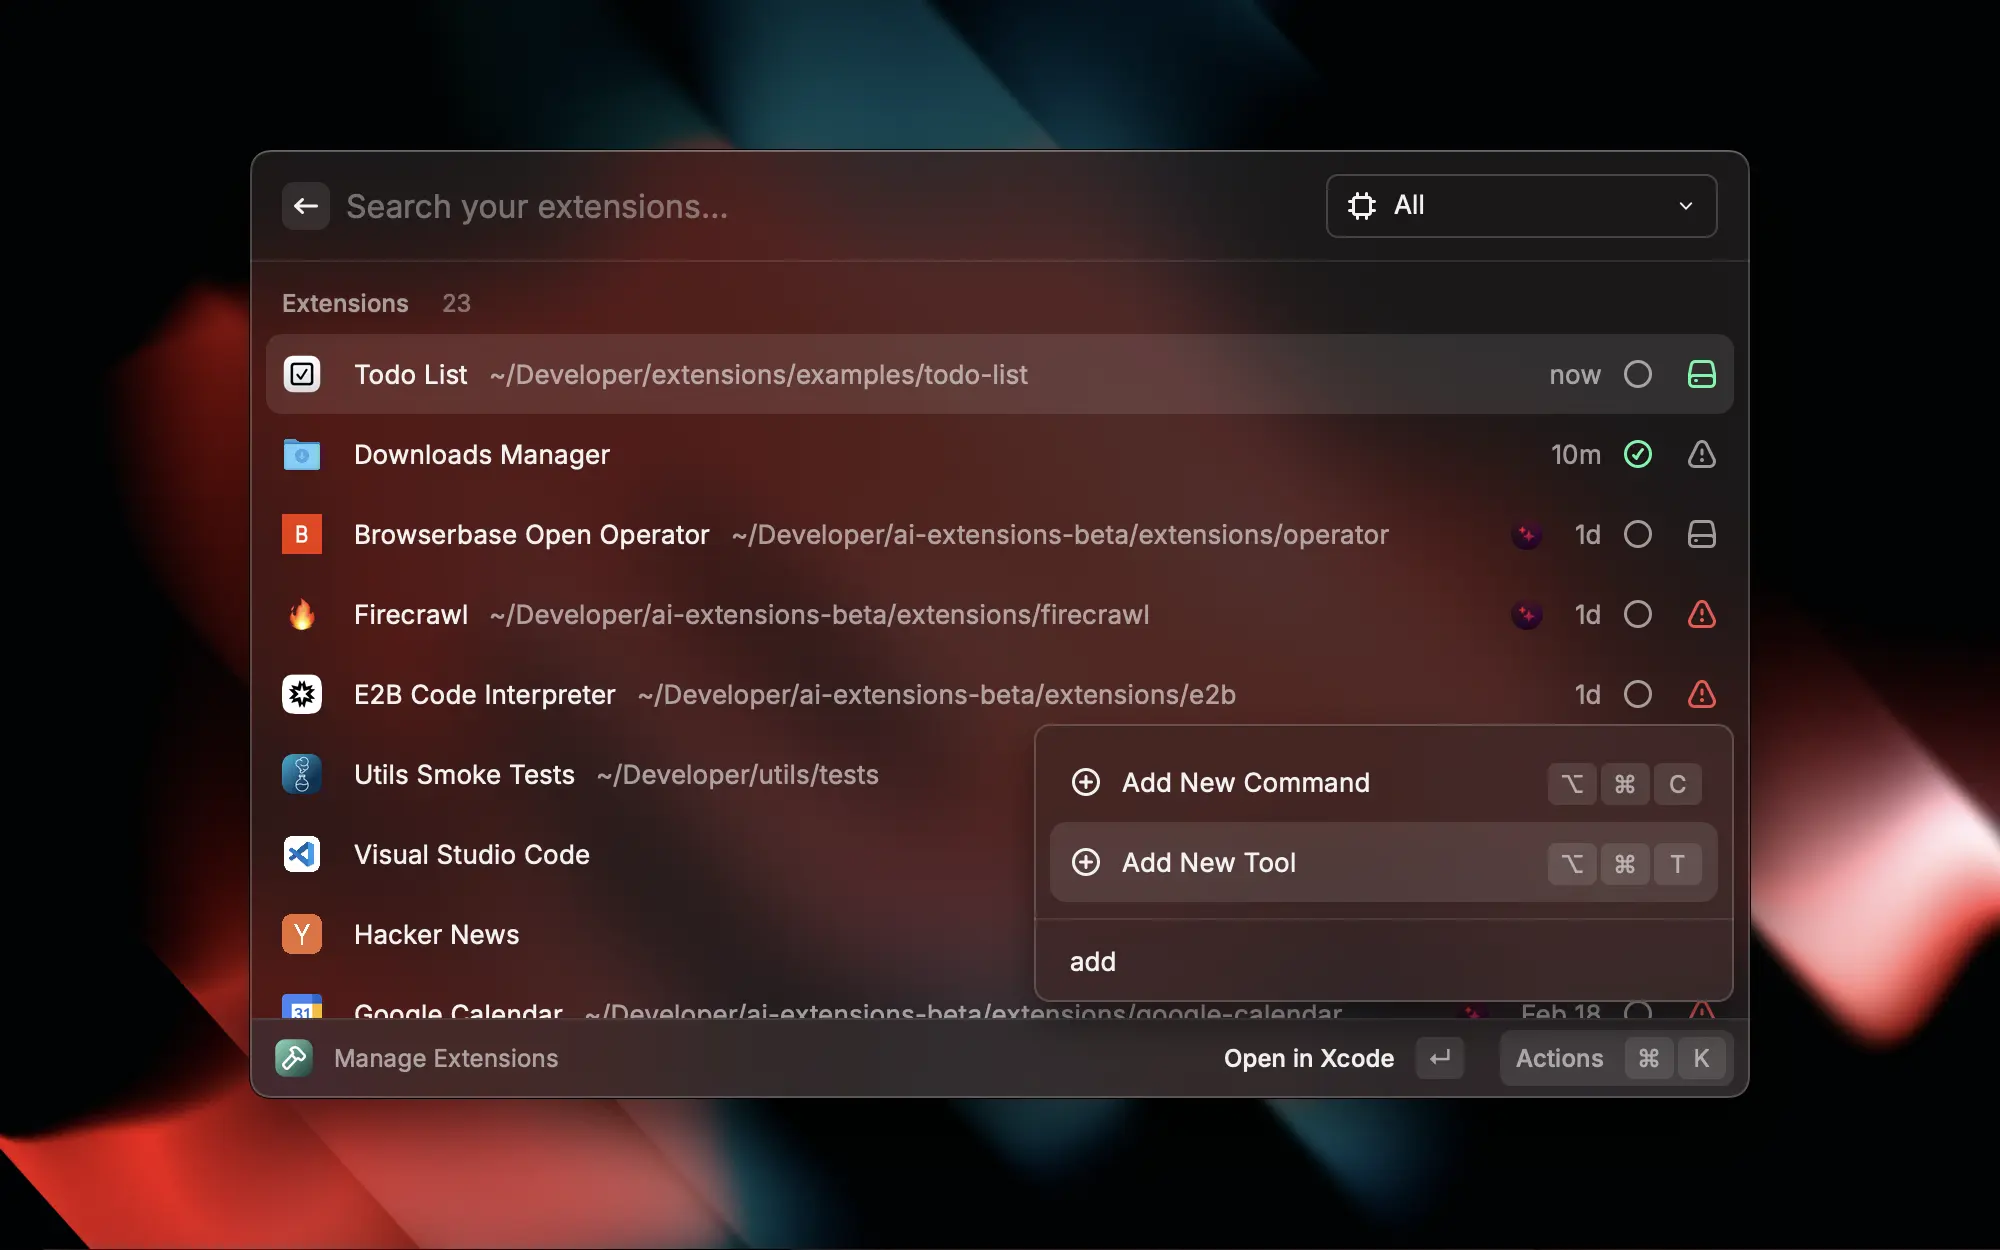Click the E2B Code Interpreter icon

point(302,694)
